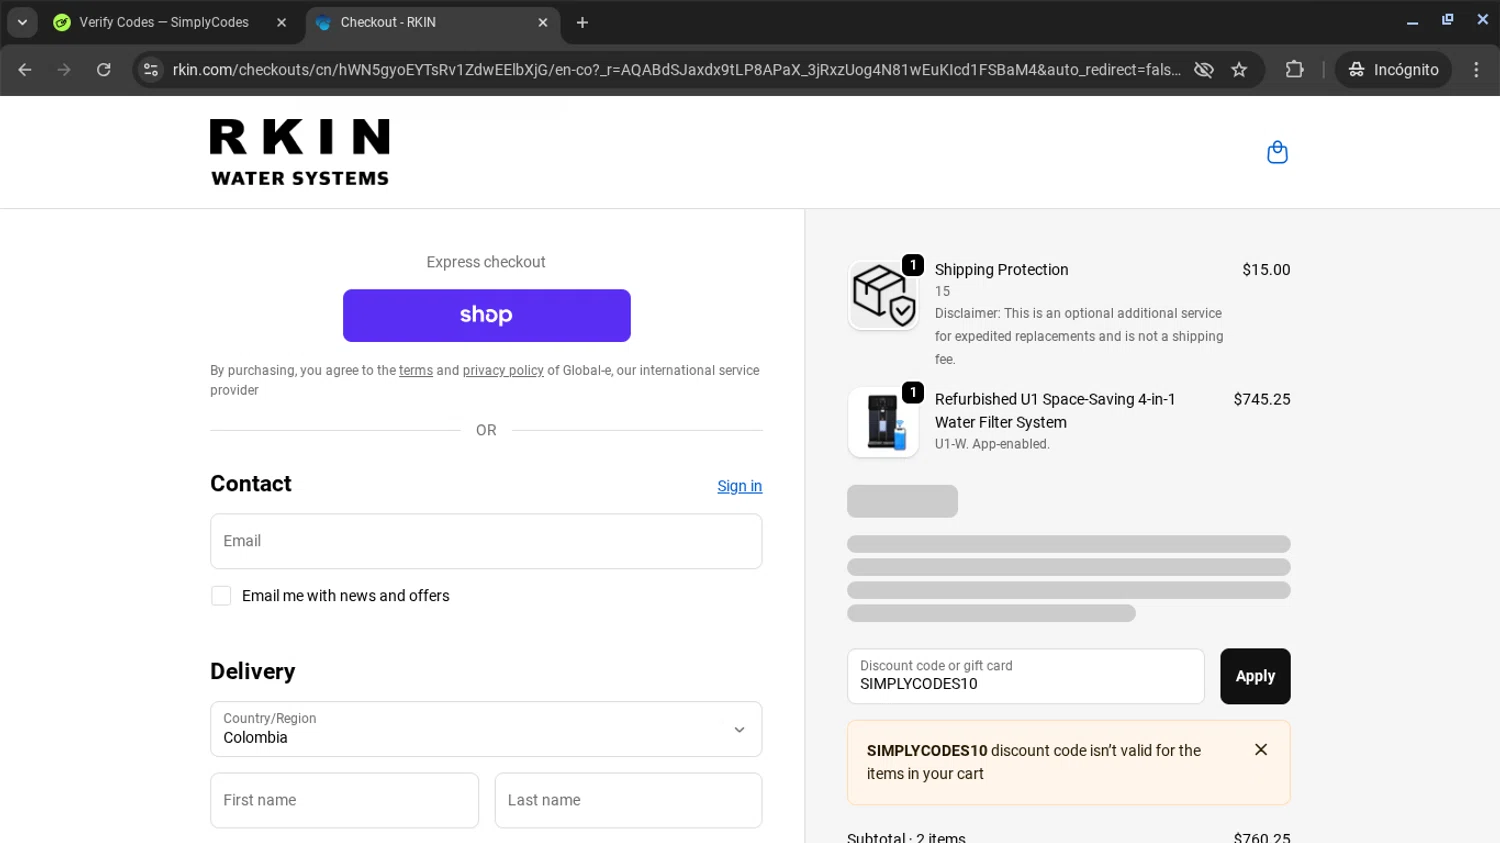Focus the Email input field
This screenshot has width=1500, height=843.
[486, 541]
